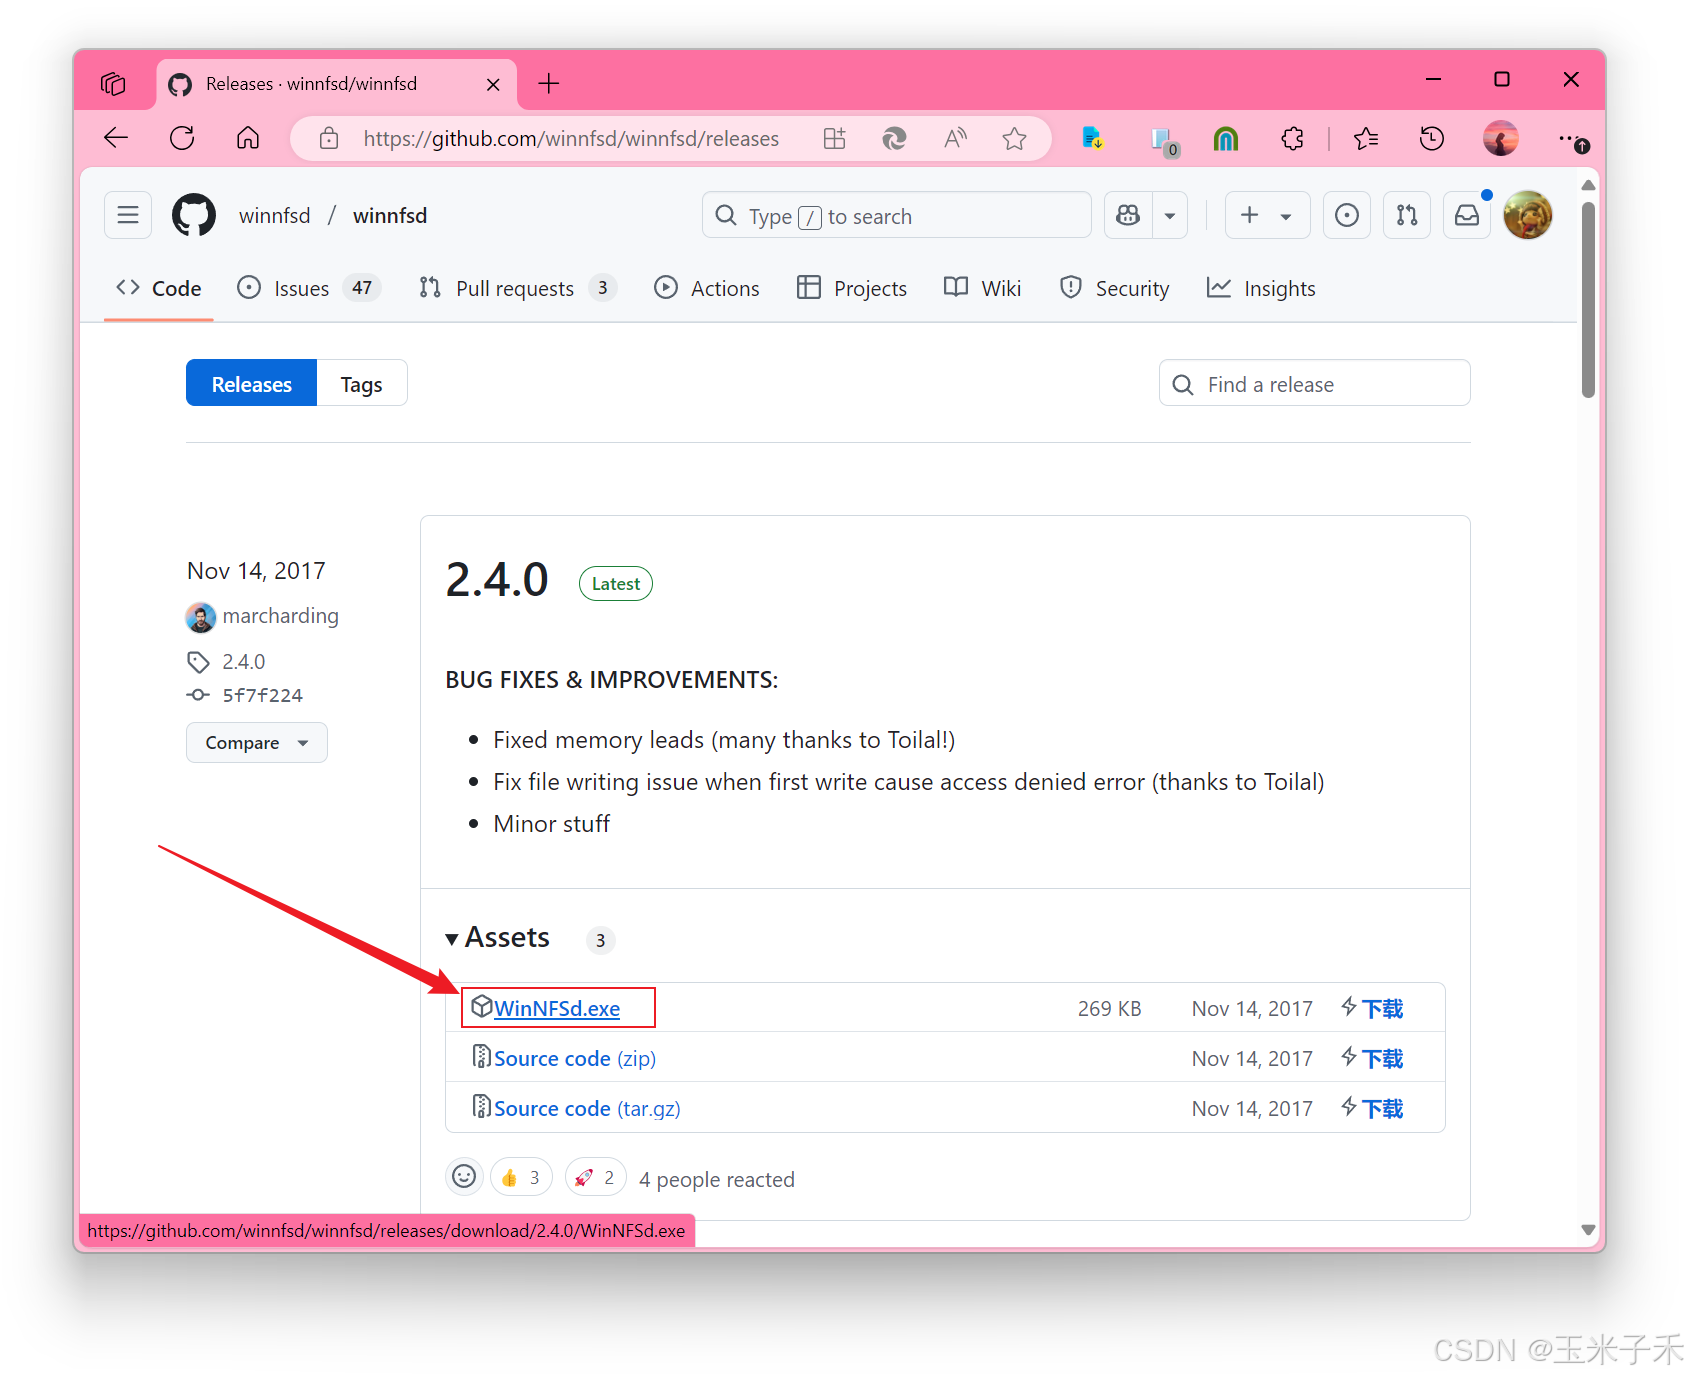This screenshot has width=1688, height=1380.
Task: Download Source code (zip)
Action: point(575,1059)
